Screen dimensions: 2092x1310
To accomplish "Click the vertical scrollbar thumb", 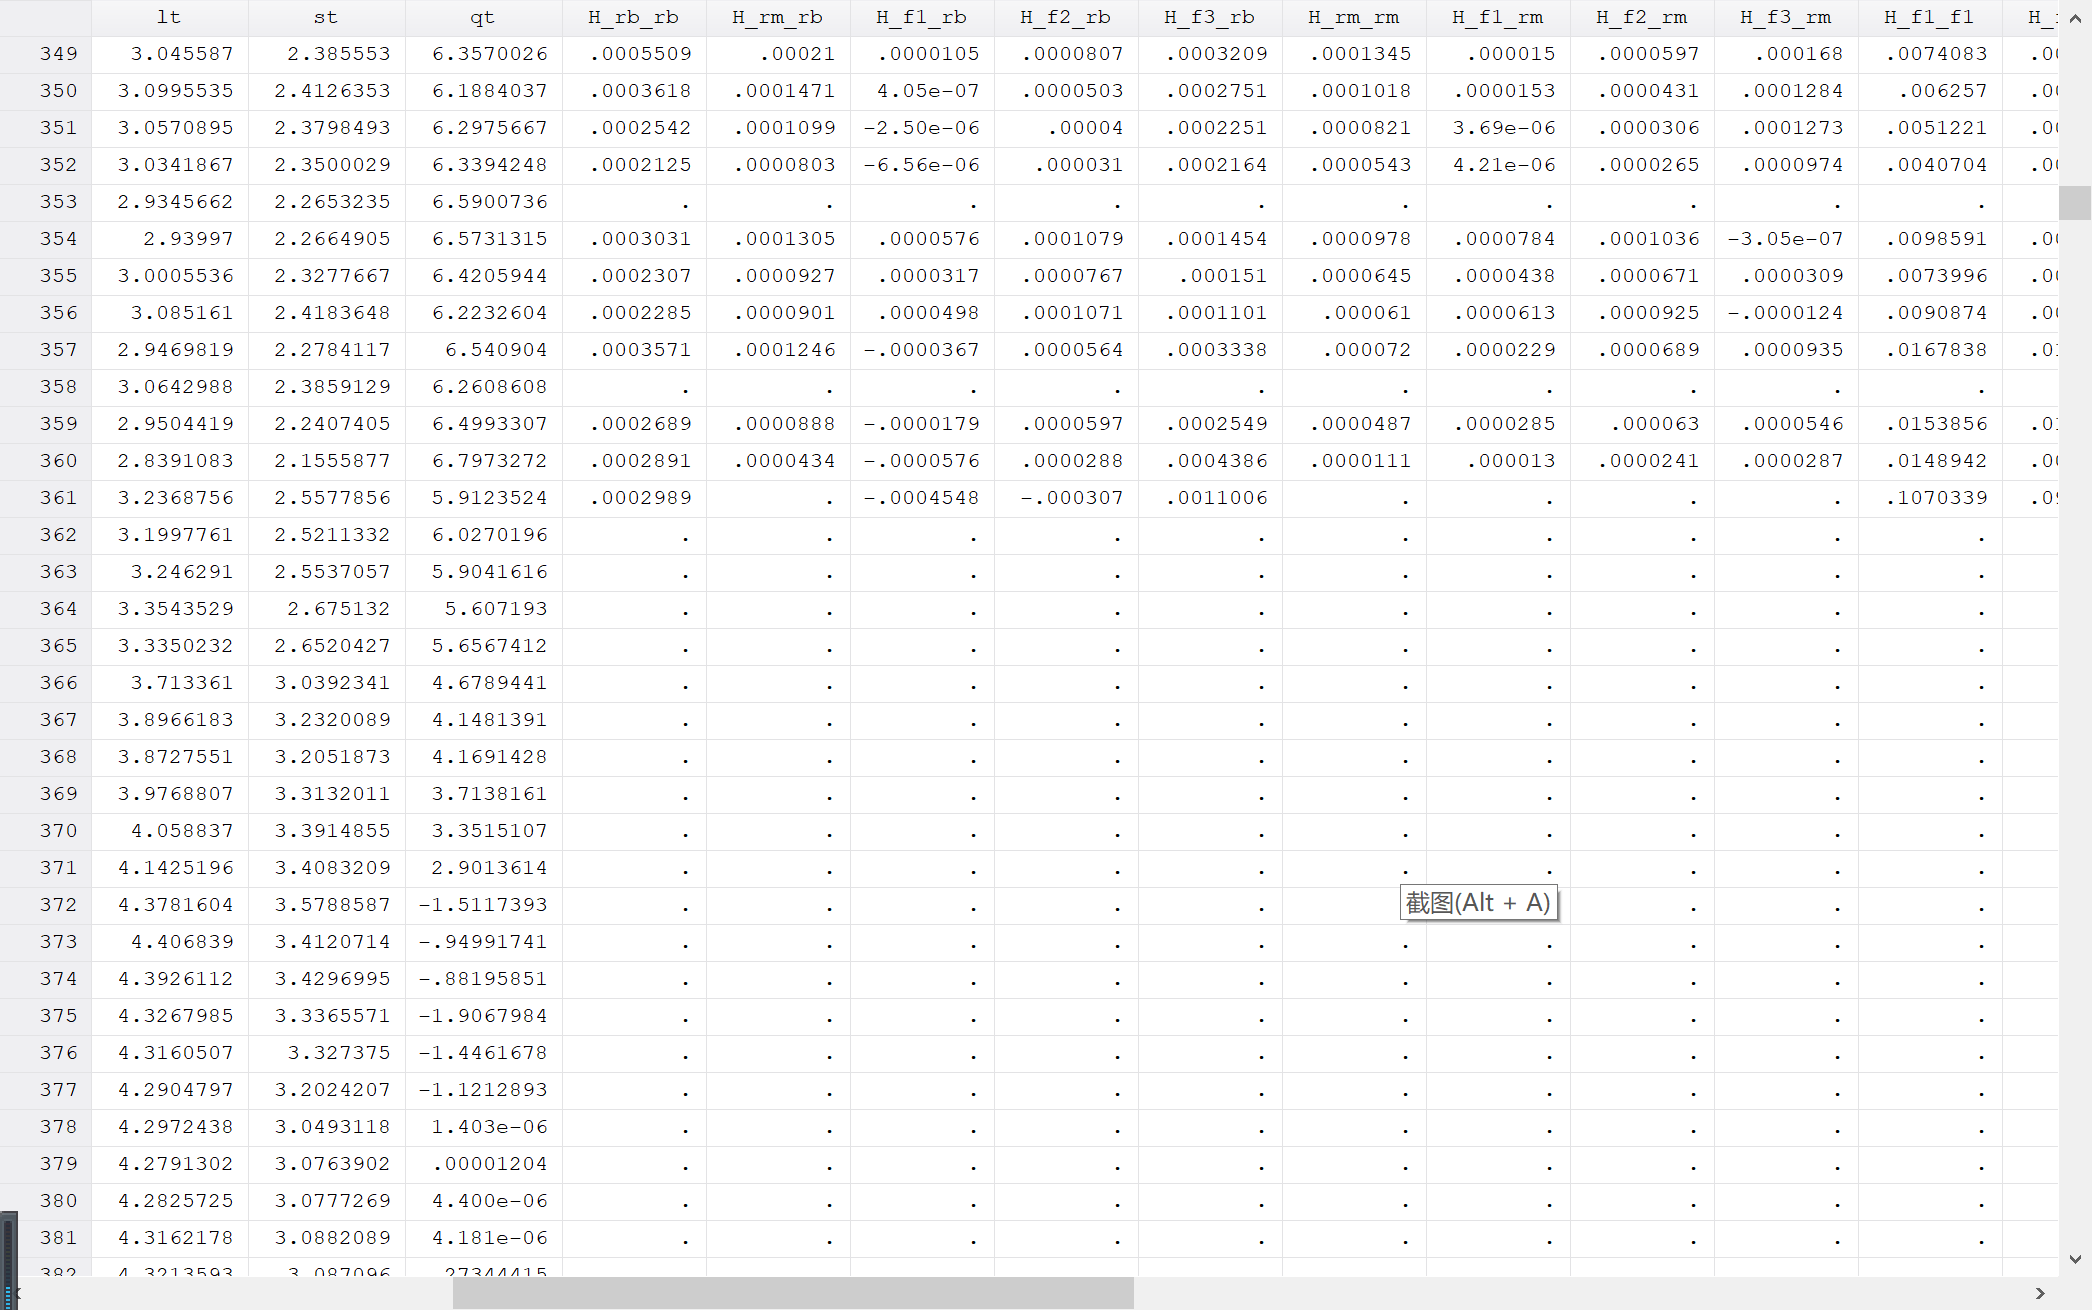I will point(2075,203).
